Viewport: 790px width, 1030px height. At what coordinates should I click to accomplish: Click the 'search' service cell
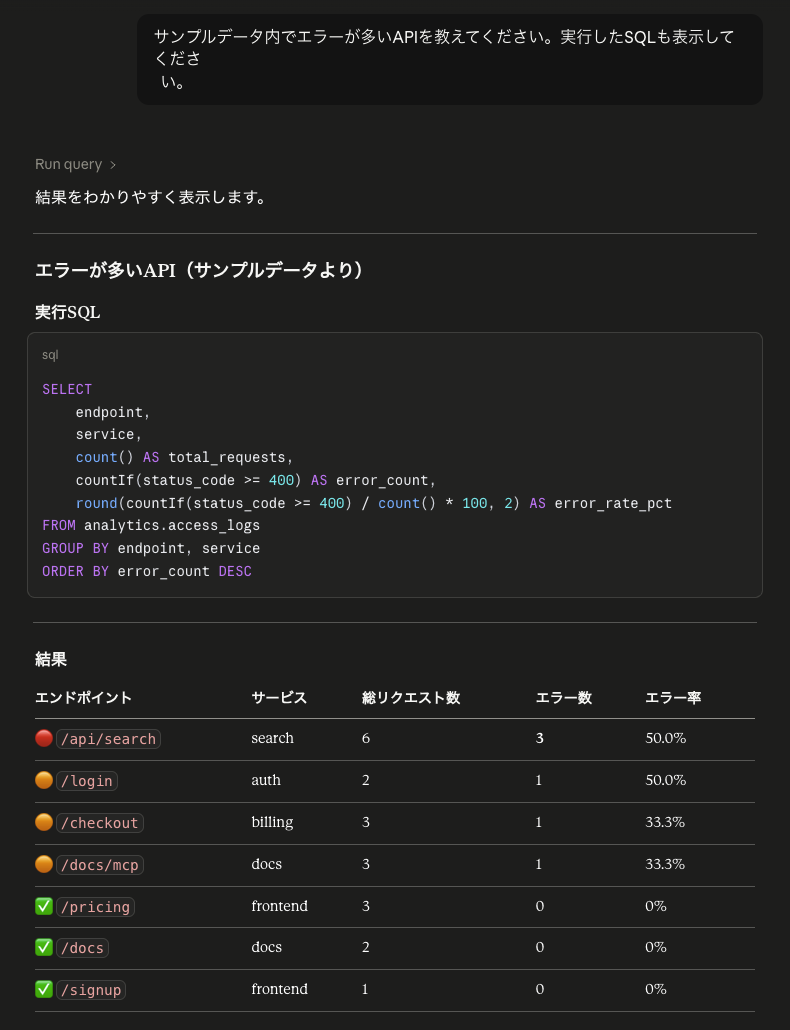[x=273, y=738]
